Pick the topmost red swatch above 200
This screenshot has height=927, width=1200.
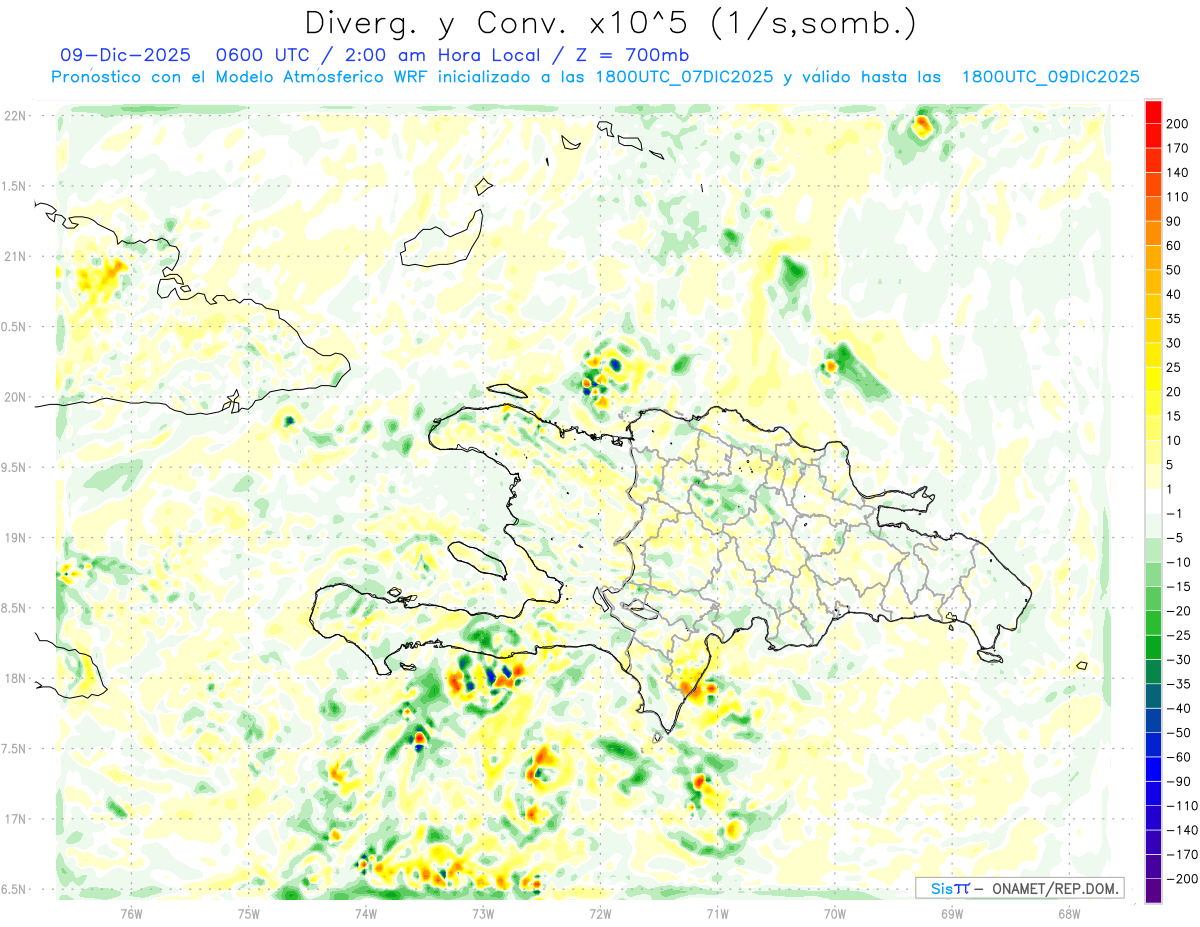point(1154,112)
